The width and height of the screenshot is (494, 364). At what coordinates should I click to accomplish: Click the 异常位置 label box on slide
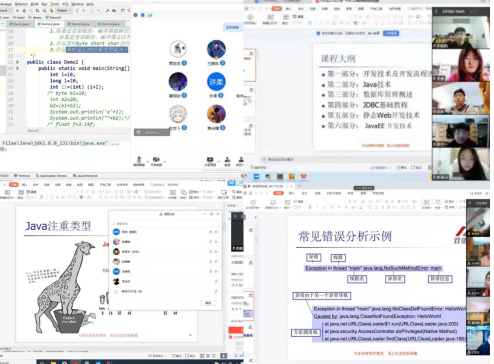(440, 279)
